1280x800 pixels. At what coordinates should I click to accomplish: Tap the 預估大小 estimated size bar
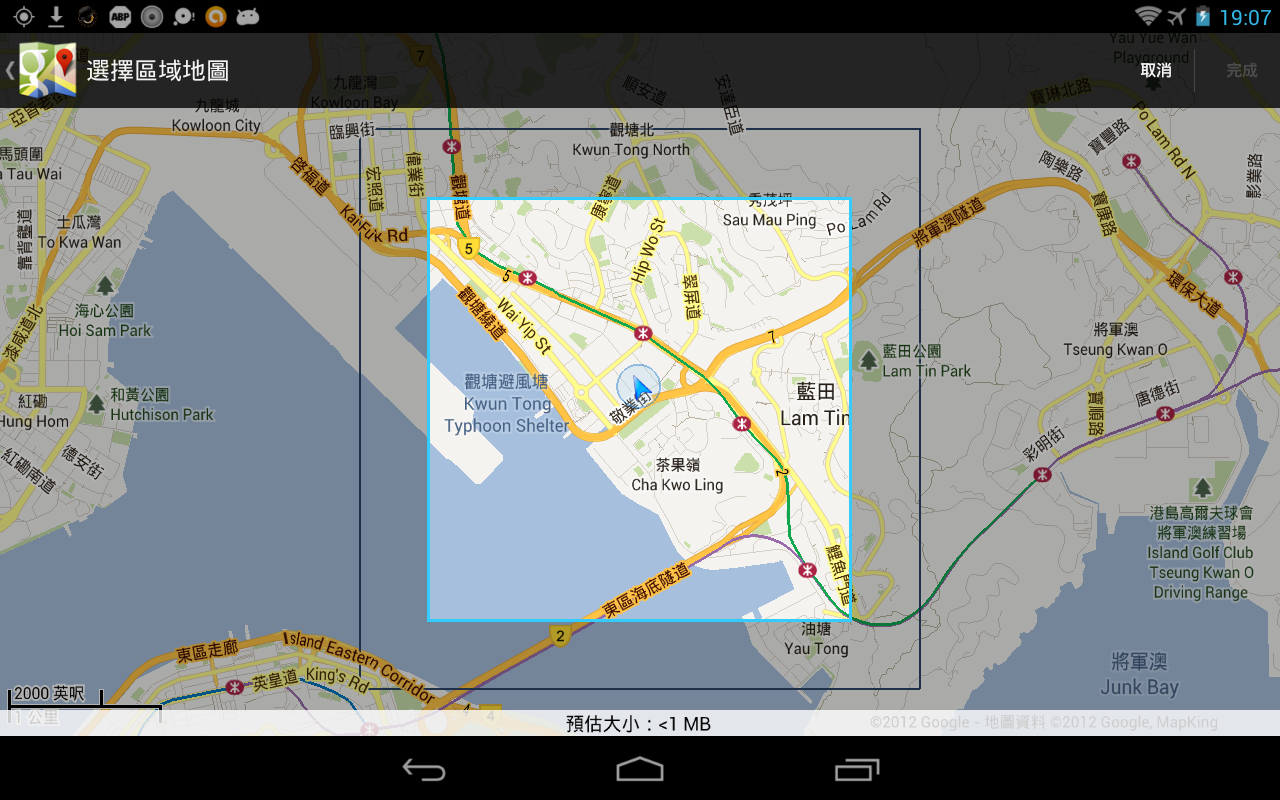(640, 723)
